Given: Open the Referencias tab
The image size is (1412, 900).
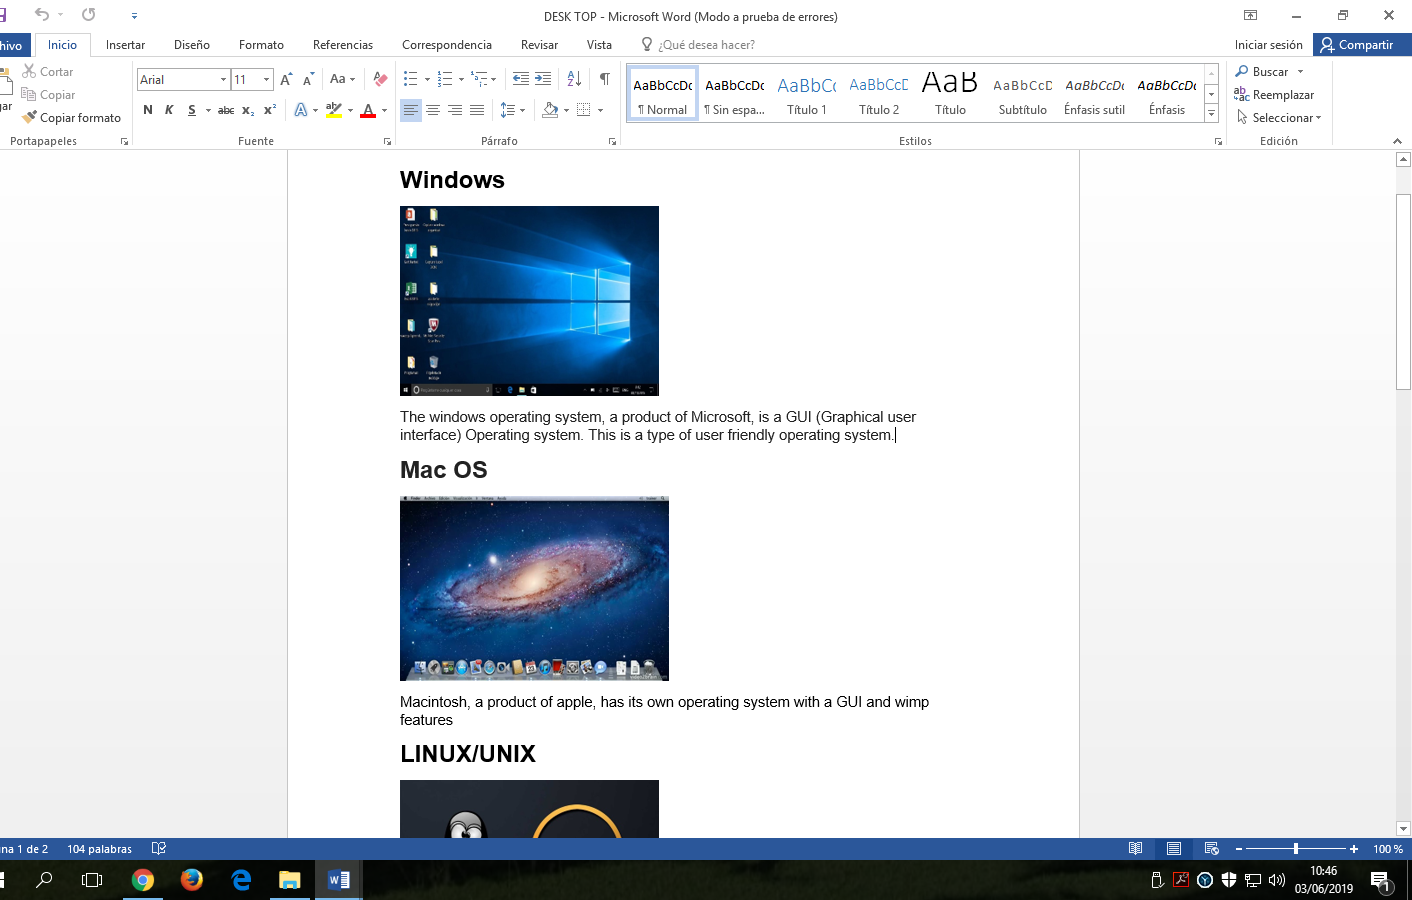Looking at the screenshot, I should click(x=342, y=45).
